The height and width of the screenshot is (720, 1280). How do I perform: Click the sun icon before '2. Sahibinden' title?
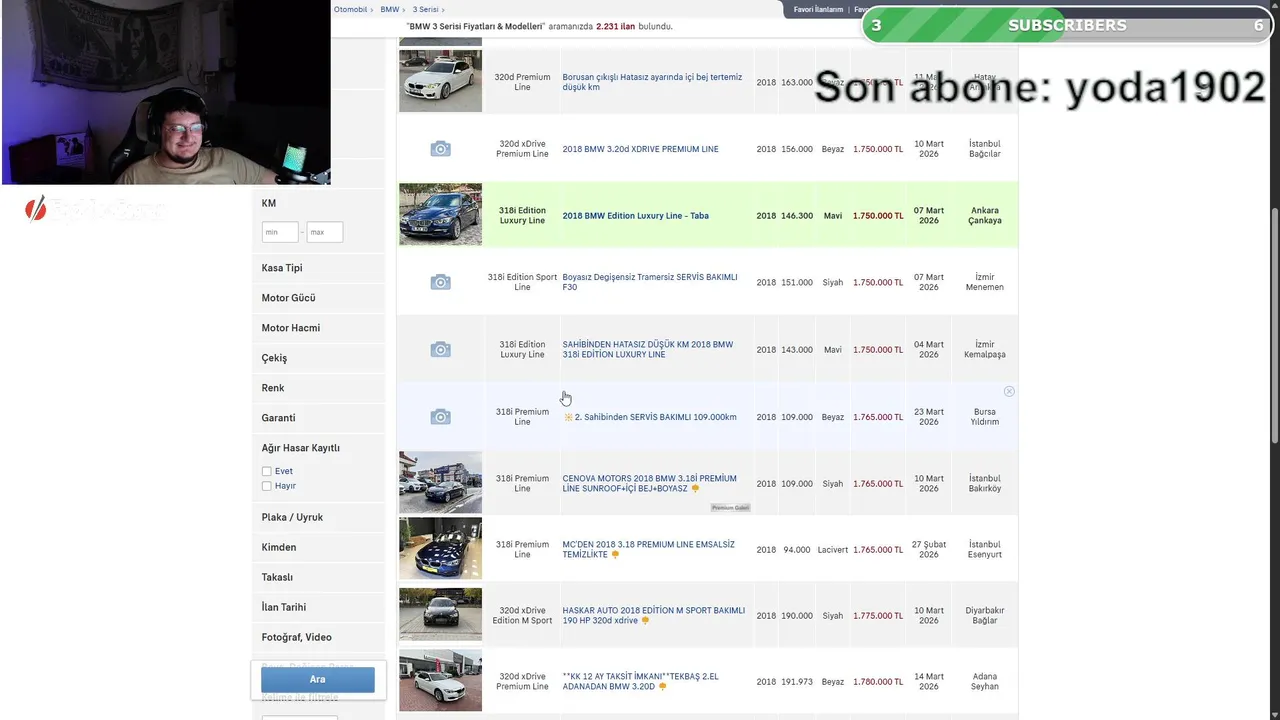568,417
